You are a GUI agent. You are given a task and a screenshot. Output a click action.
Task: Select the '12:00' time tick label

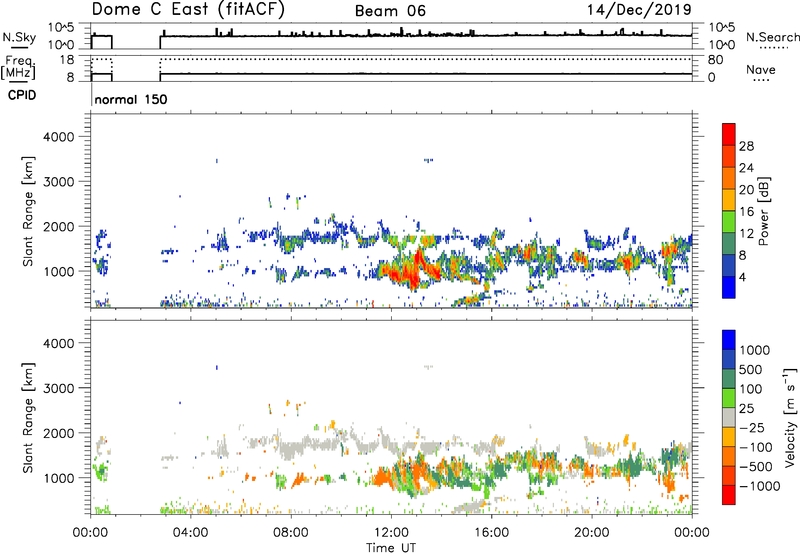(391, 533)
